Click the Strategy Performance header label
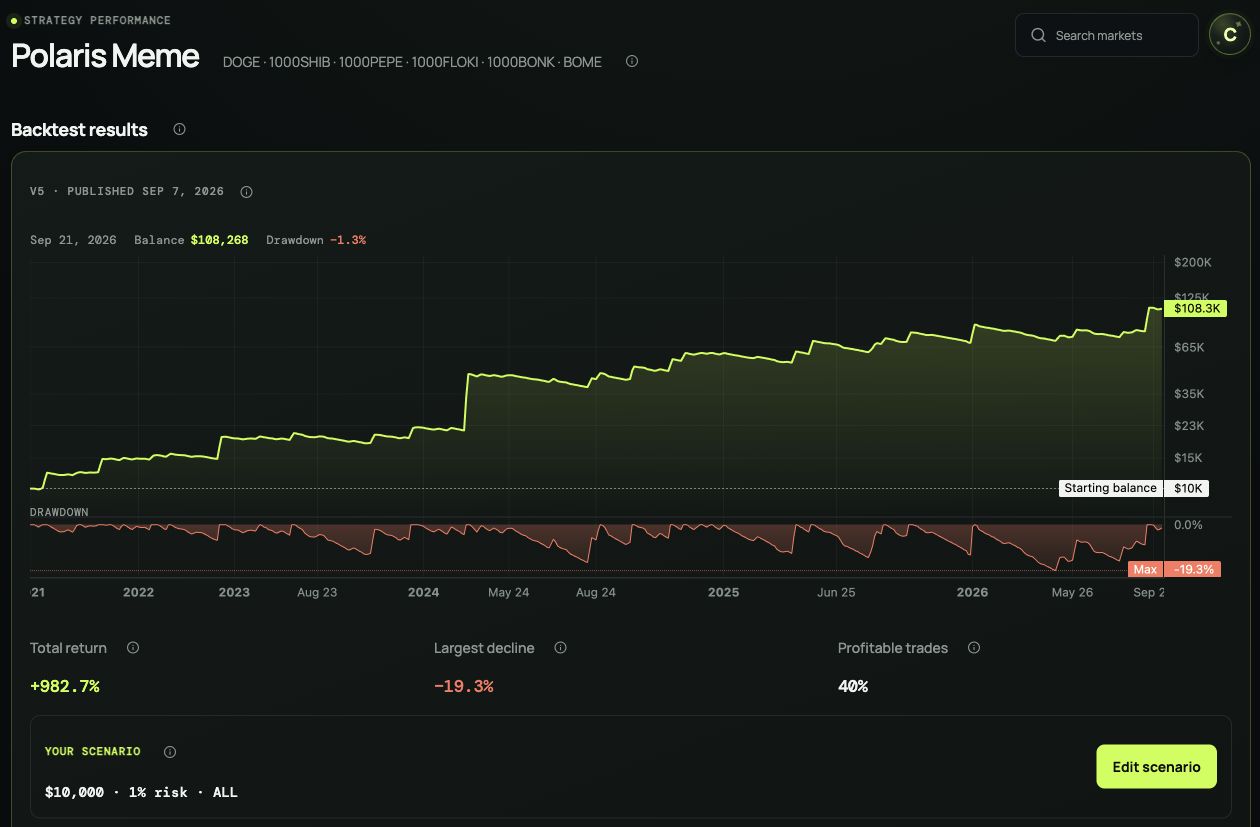 coord(97,20)
